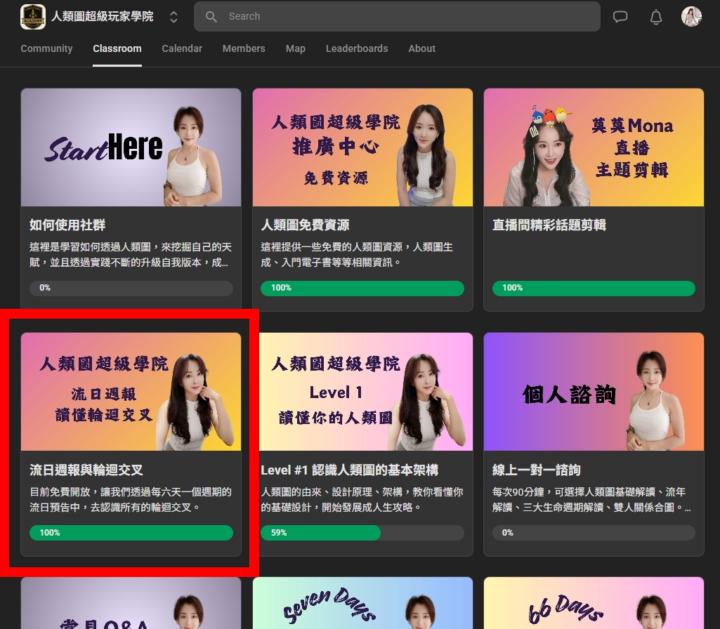Screen dimensions: 720x629
Task: Click the 0% progress bar under 線上一對一諮詢
Action: click(x=594, y=533)
